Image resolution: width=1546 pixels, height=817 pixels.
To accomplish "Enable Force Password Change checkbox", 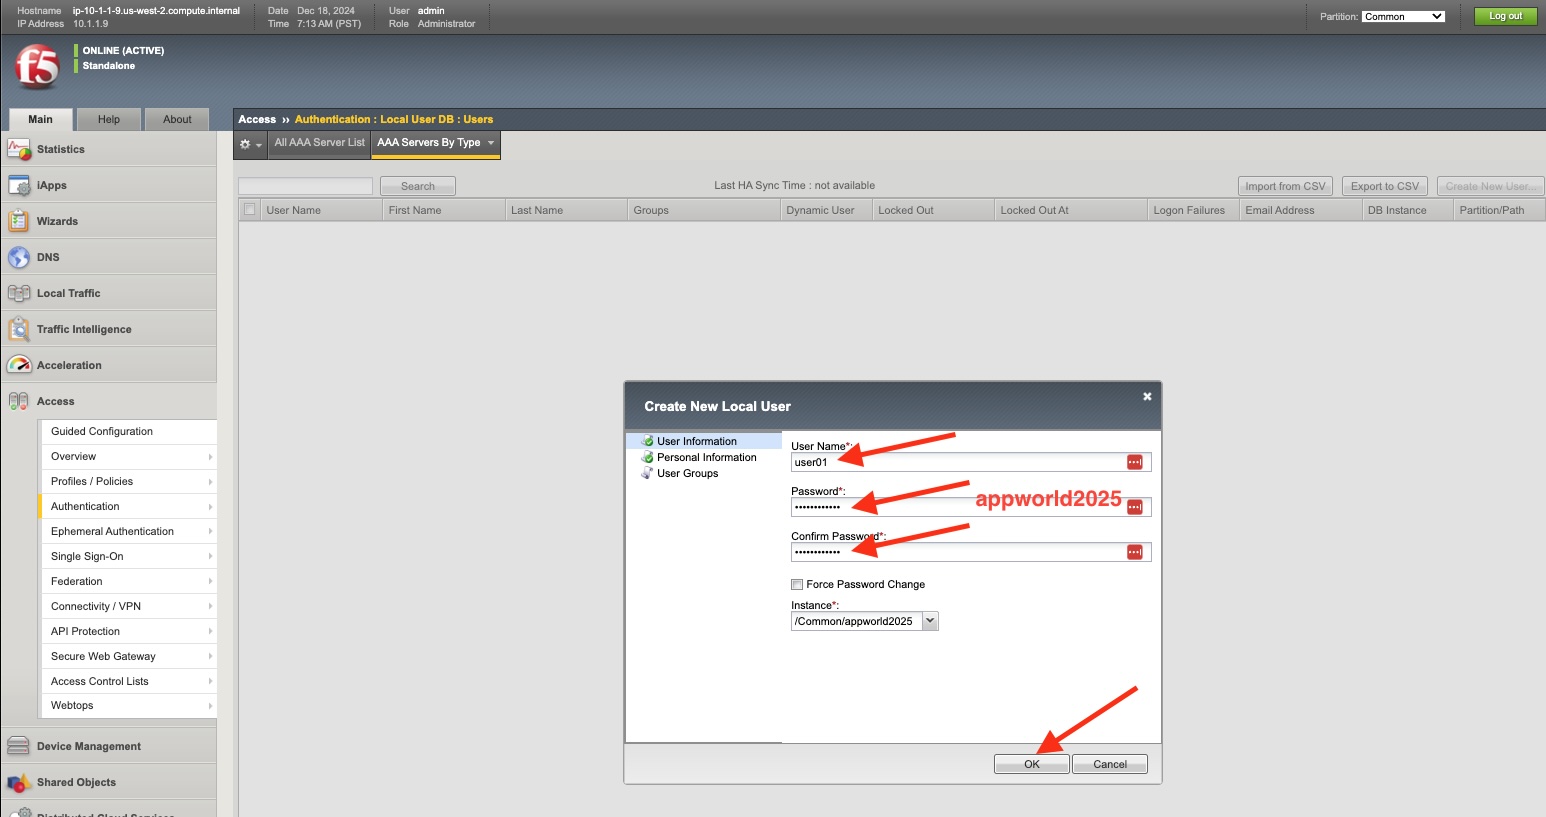I will pyautogui.click(x=797, y=584).
